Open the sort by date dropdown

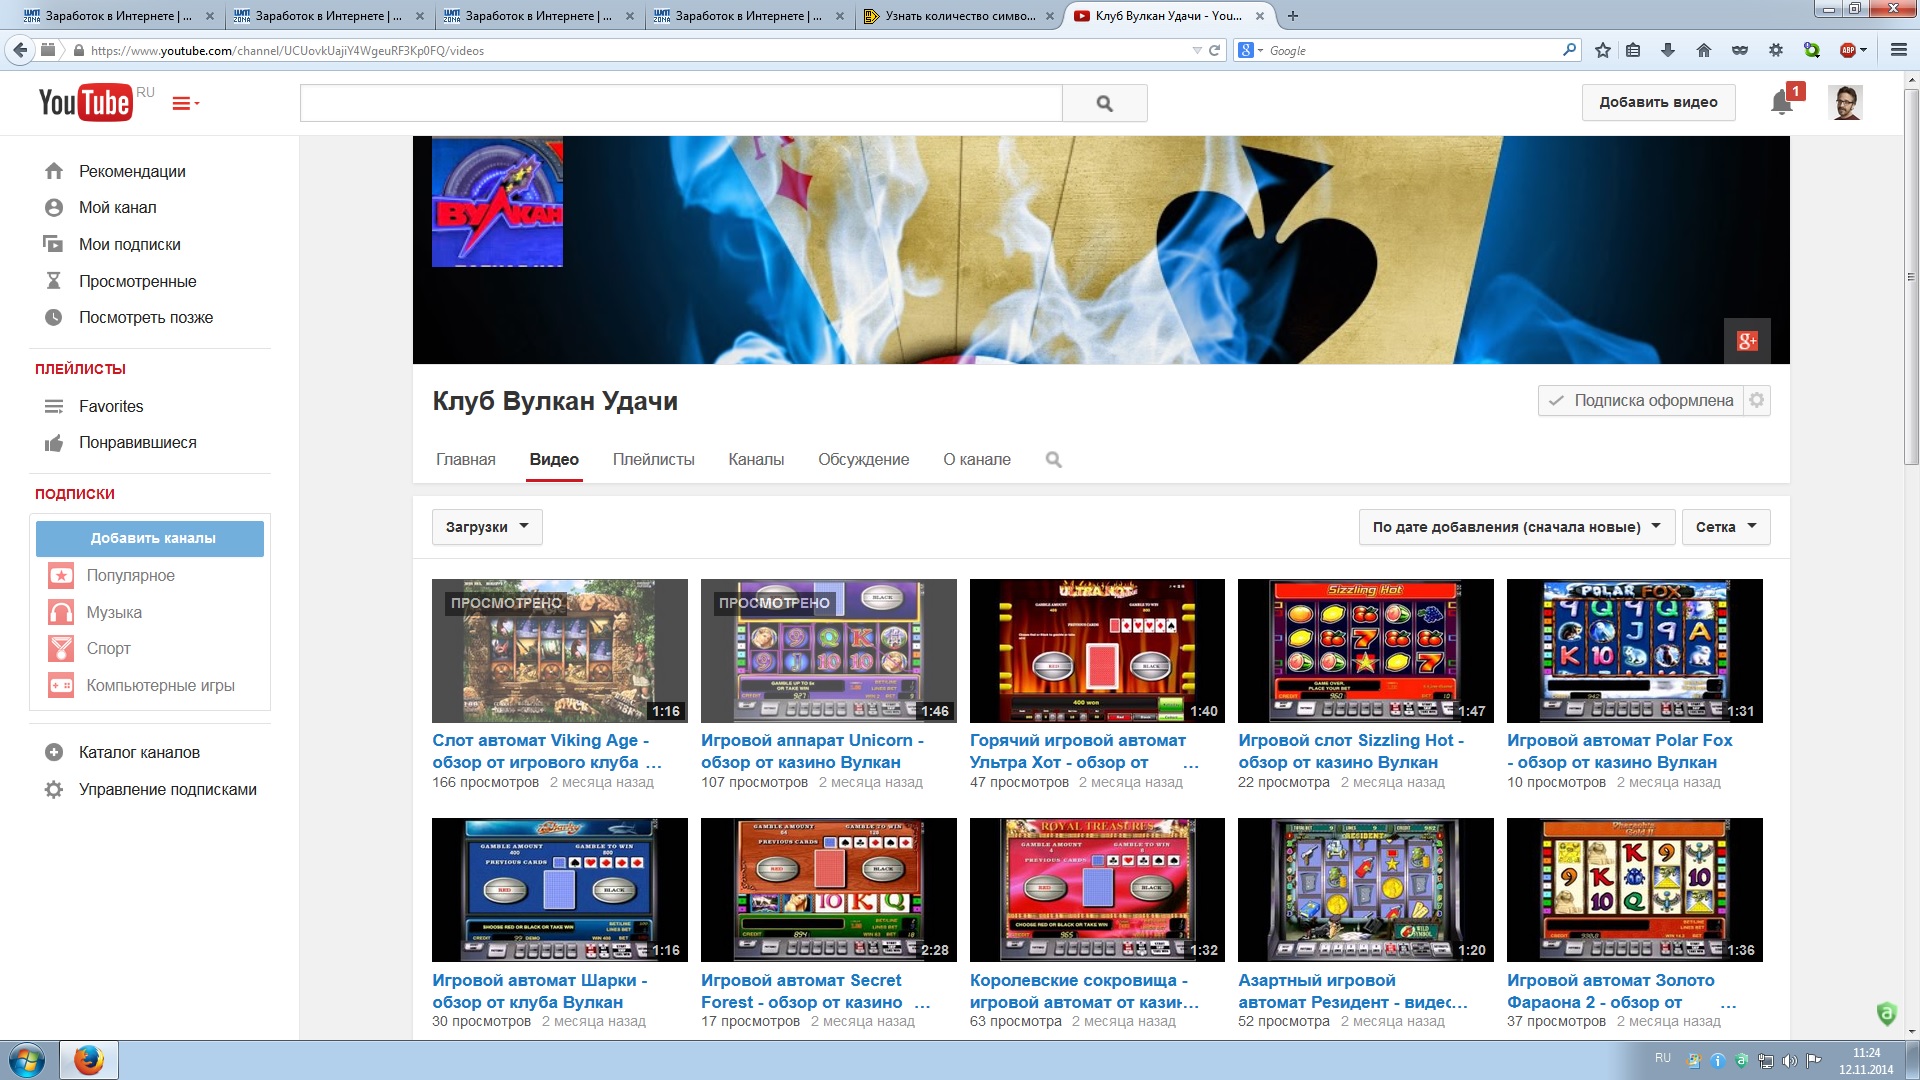[x=1516, y=527]
